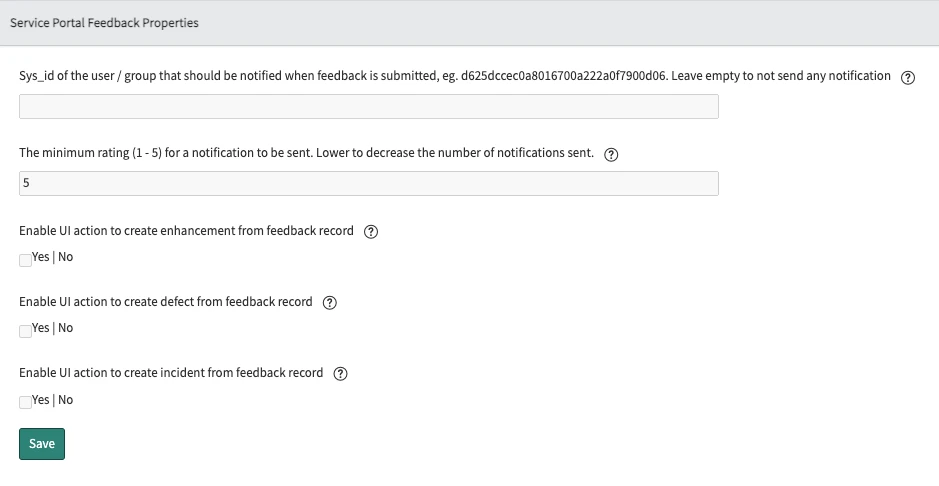Screen dimensions: 939x486
Task: Click the Sys_id notification description label
Action: 454,76
